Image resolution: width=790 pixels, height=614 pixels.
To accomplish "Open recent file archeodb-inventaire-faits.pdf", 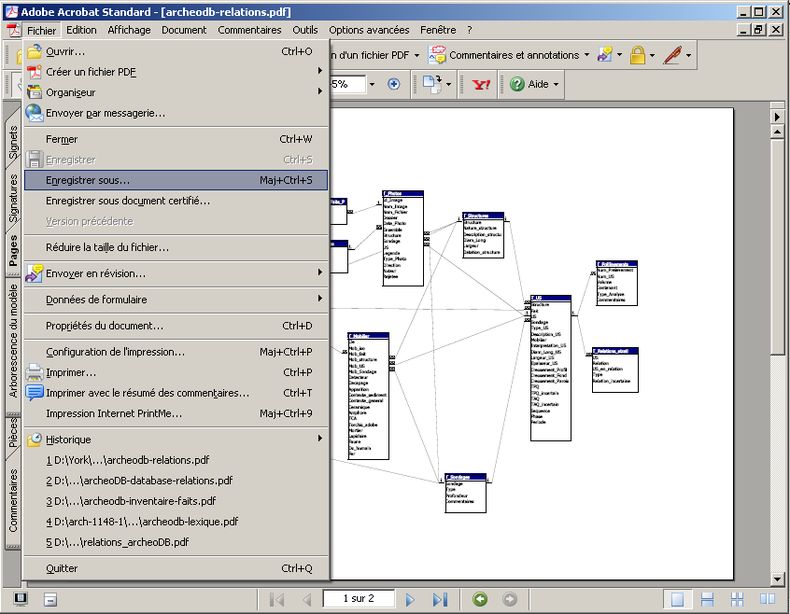I will (x=176, y=501).
